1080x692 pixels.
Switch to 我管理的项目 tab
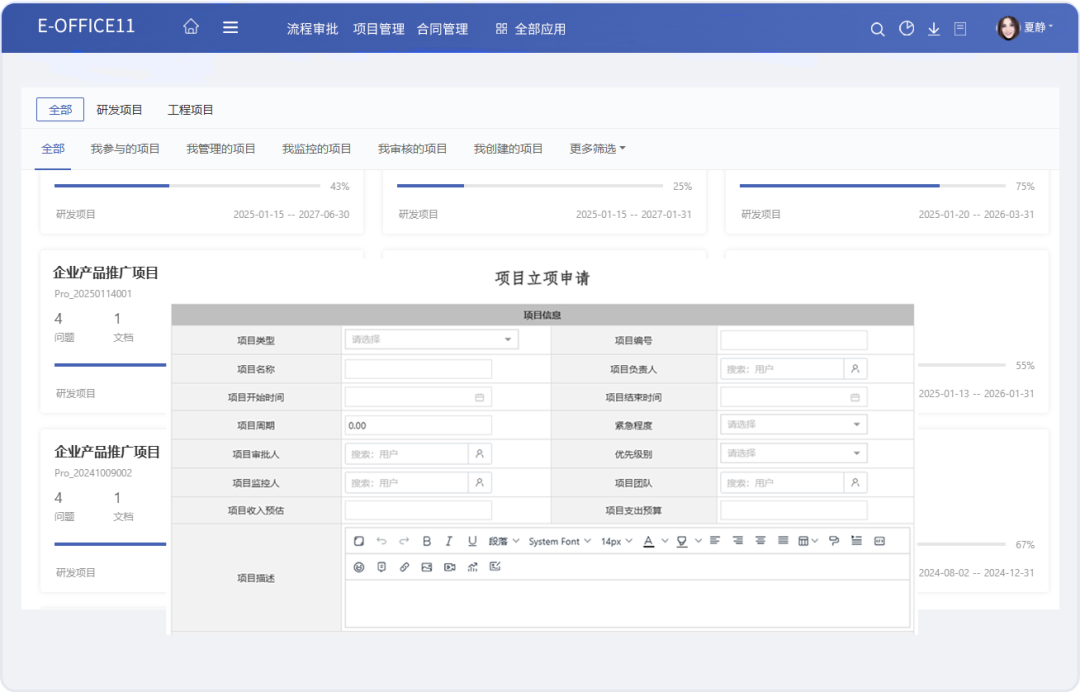[221, 149]
